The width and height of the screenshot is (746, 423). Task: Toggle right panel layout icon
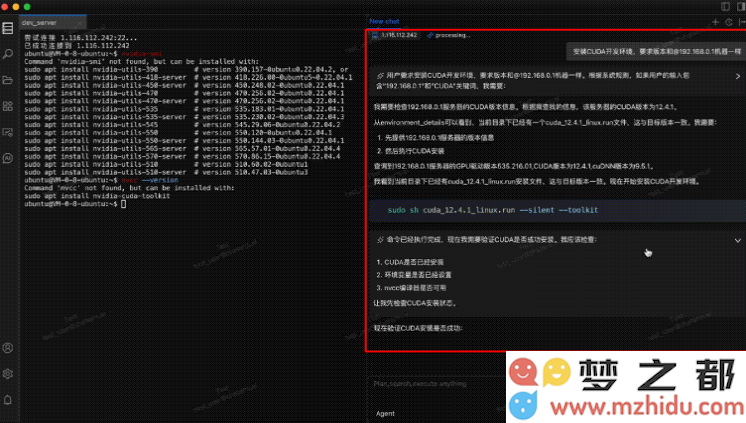pyautogui.click(x=741, y=7)
